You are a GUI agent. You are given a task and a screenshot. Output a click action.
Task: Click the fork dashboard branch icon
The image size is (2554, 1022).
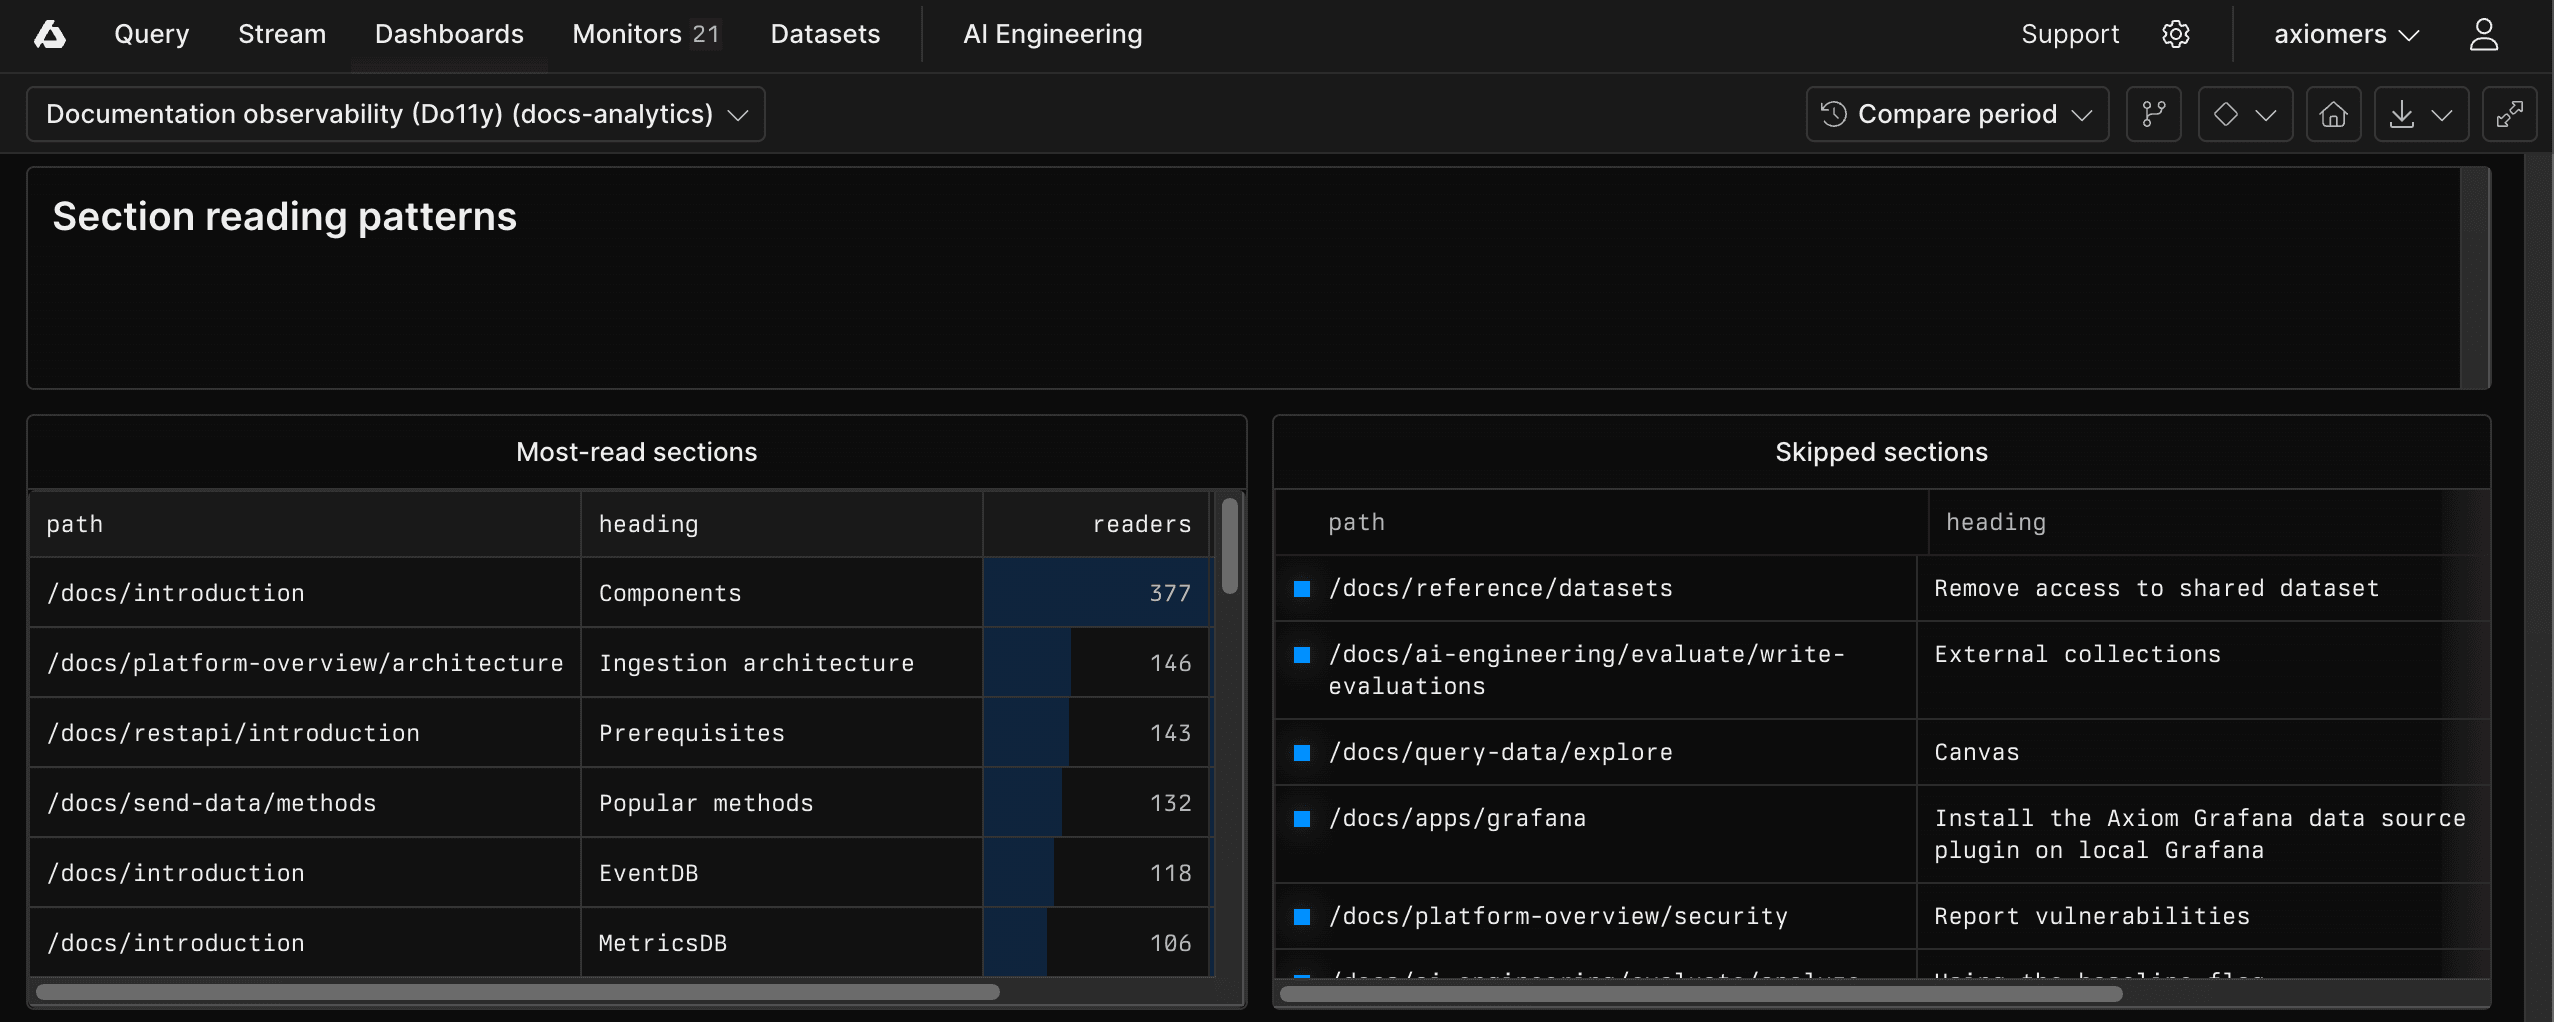click(2153, 114)
